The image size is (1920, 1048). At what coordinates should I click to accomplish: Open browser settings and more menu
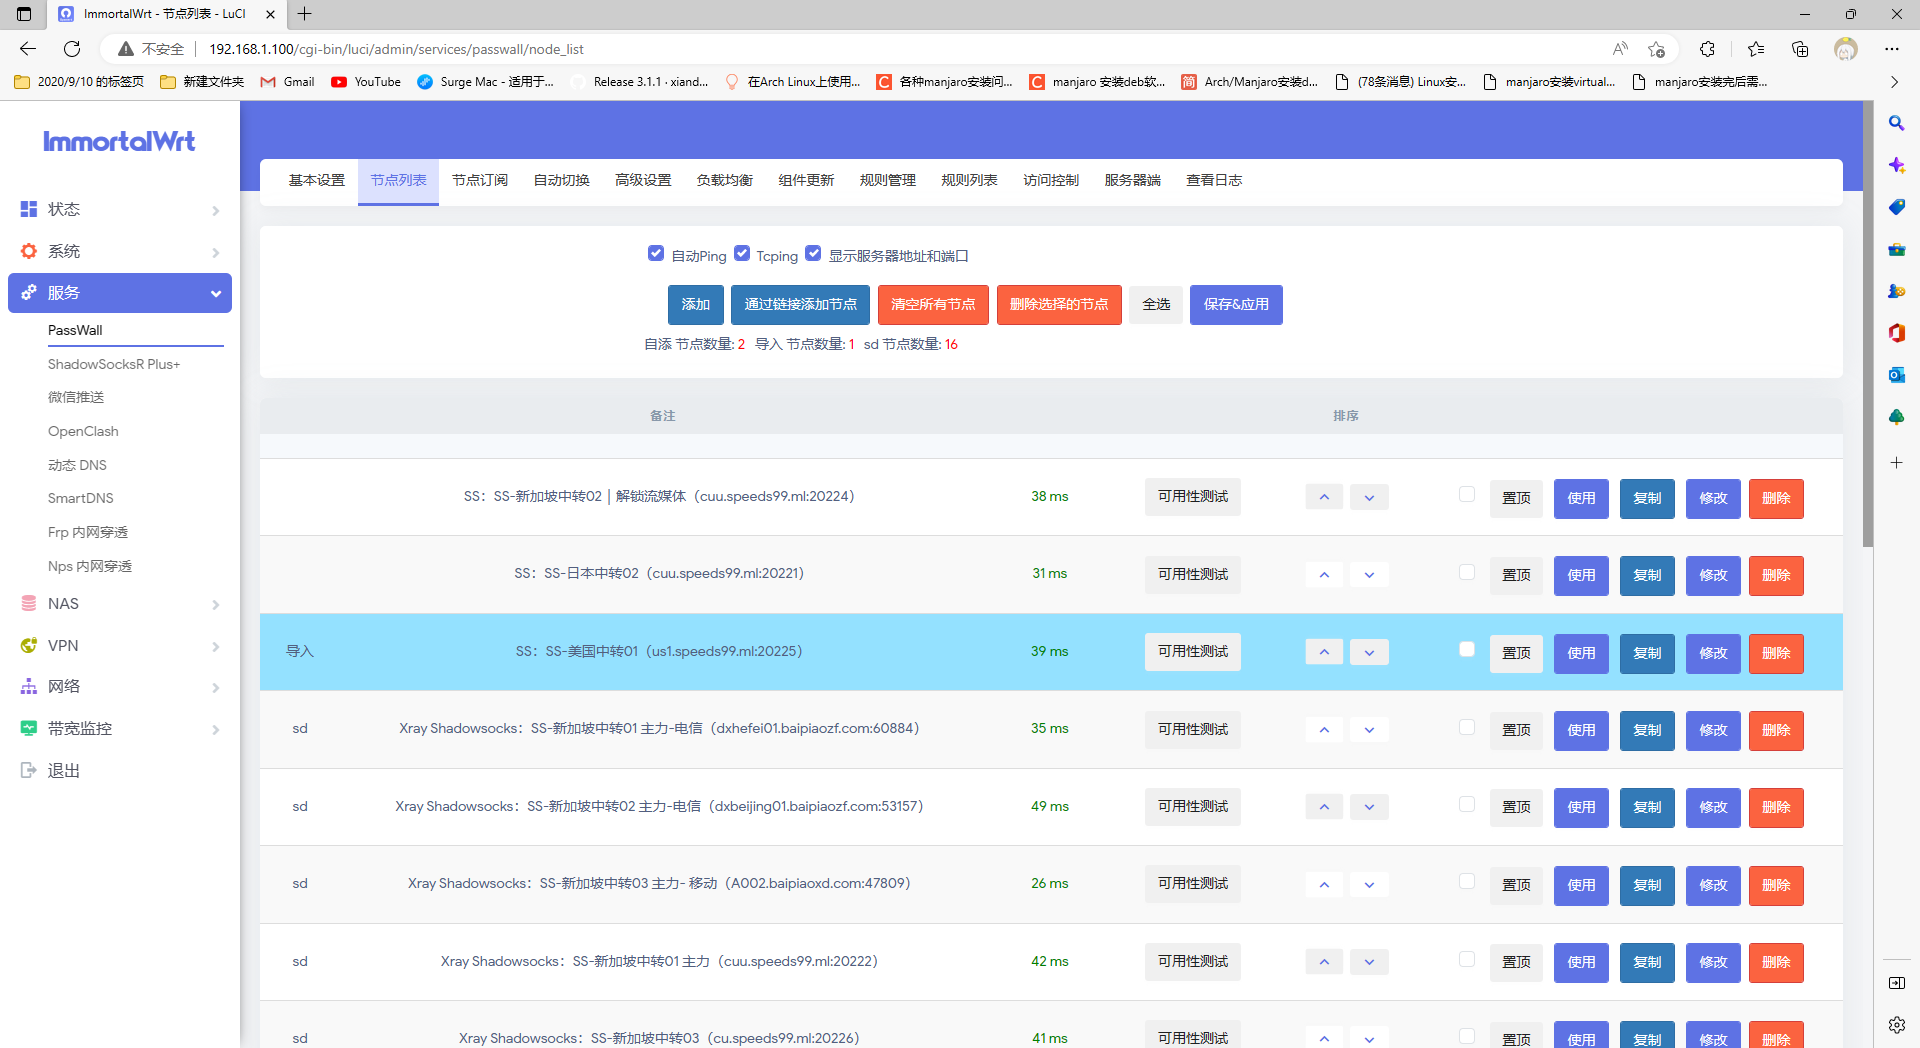pyautogui.click(x=1891, y=49)
